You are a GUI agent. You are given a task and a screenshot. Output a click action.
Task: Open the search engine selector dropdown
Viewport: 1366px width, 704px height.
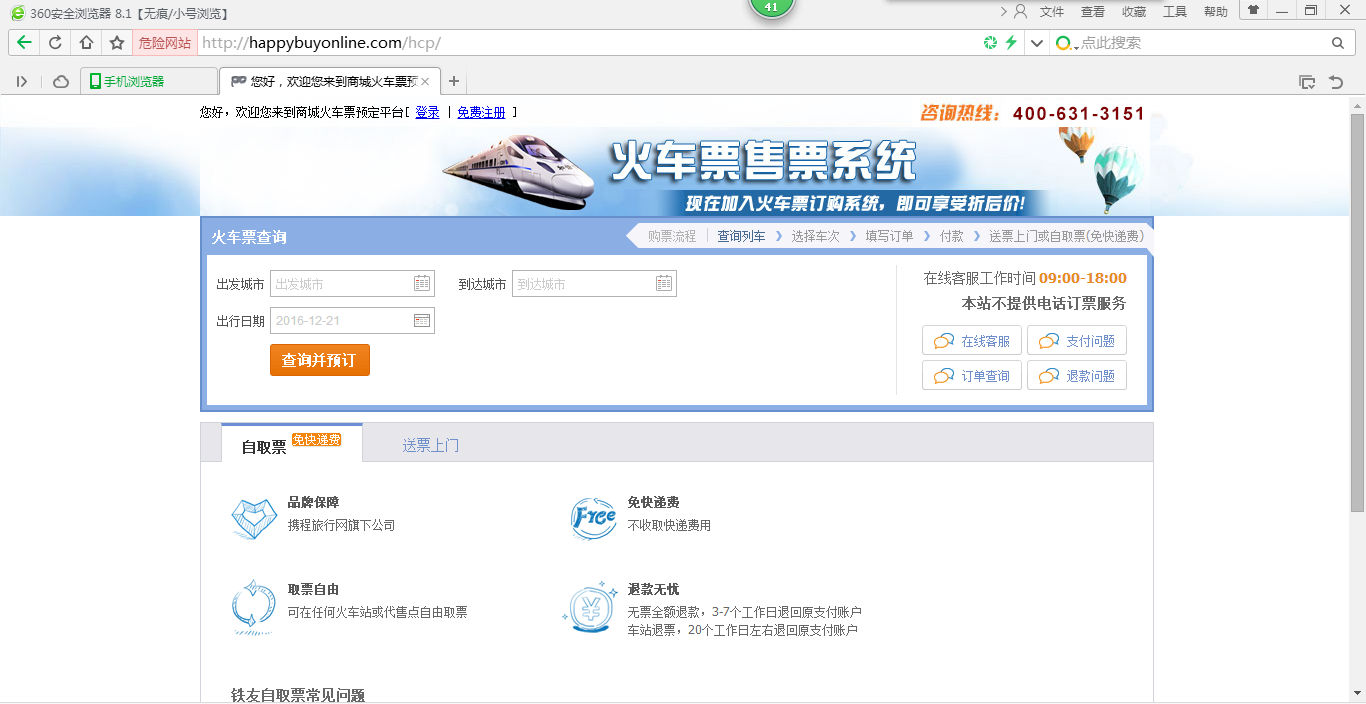[1067, 43]
